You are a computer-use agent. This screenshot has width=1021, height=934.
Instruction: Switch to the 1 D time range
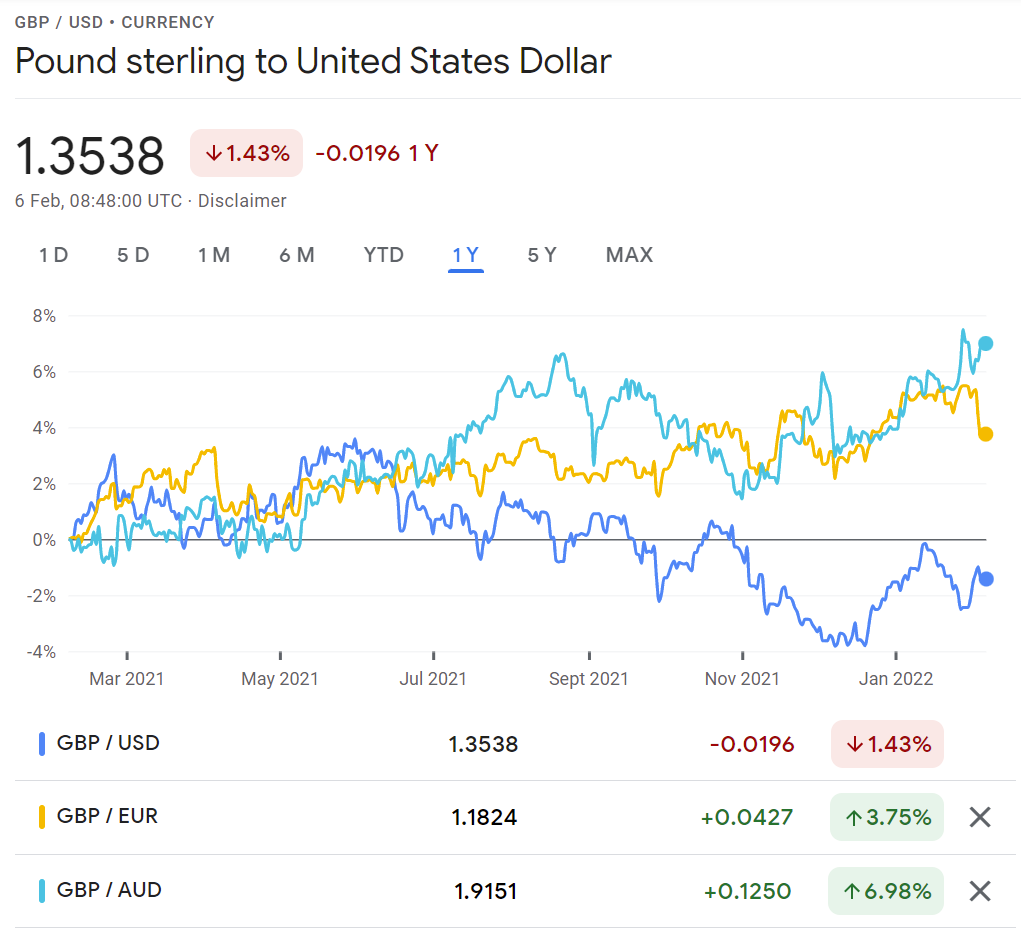tap(54, 255)
